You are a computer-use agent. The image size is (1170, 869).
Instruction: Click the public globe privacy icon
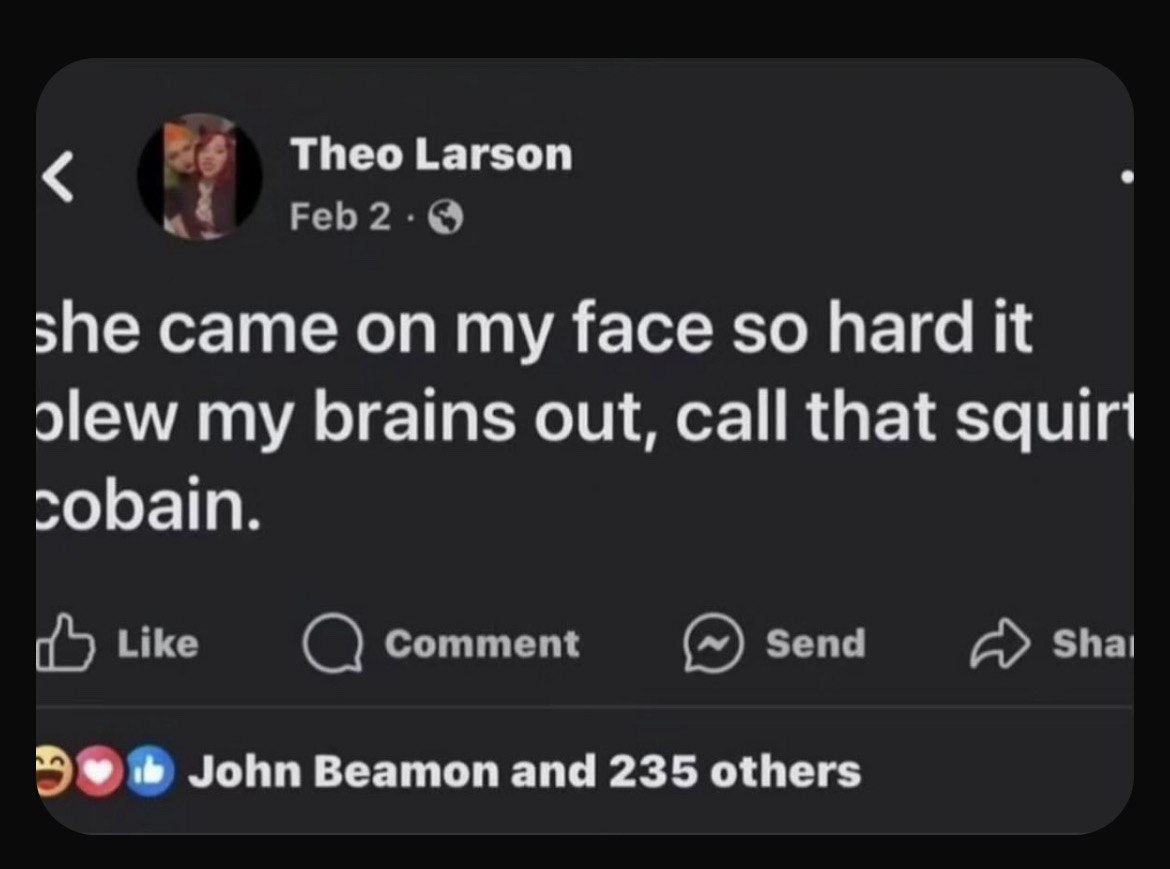pyautogui.click(x=445, y=218)
